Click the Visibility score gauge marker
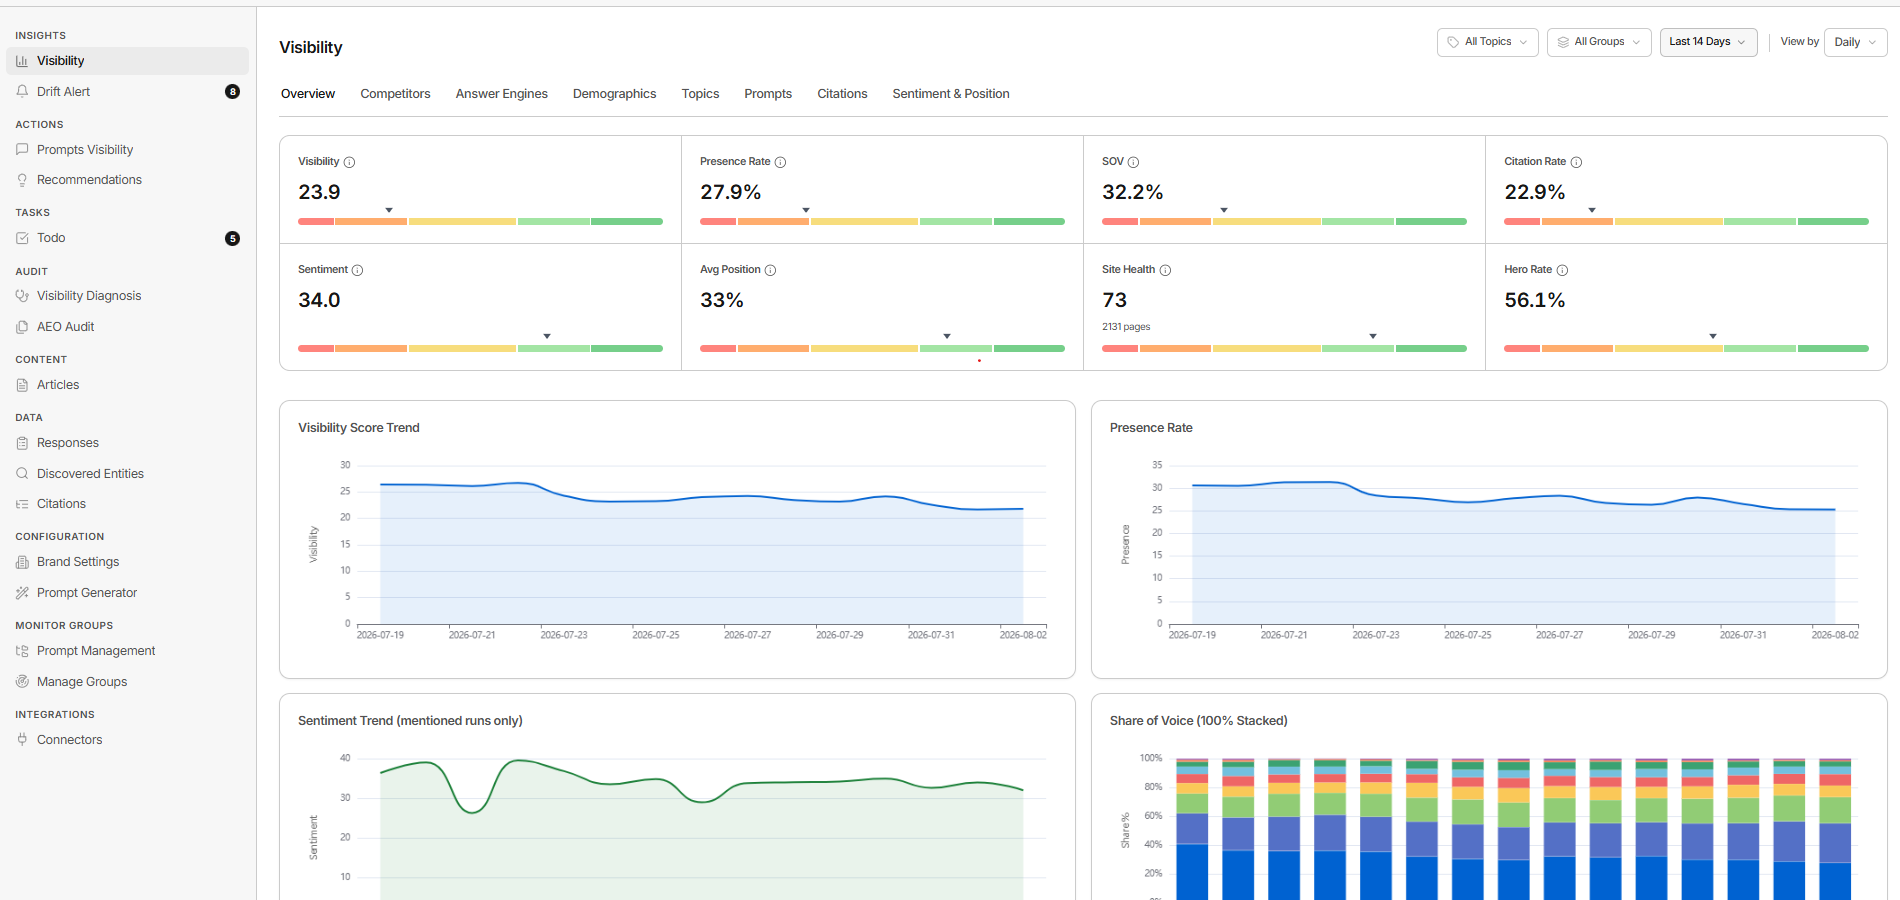Image resolution: width=1900 pixels, height=900 pixels. coord(389,210)
